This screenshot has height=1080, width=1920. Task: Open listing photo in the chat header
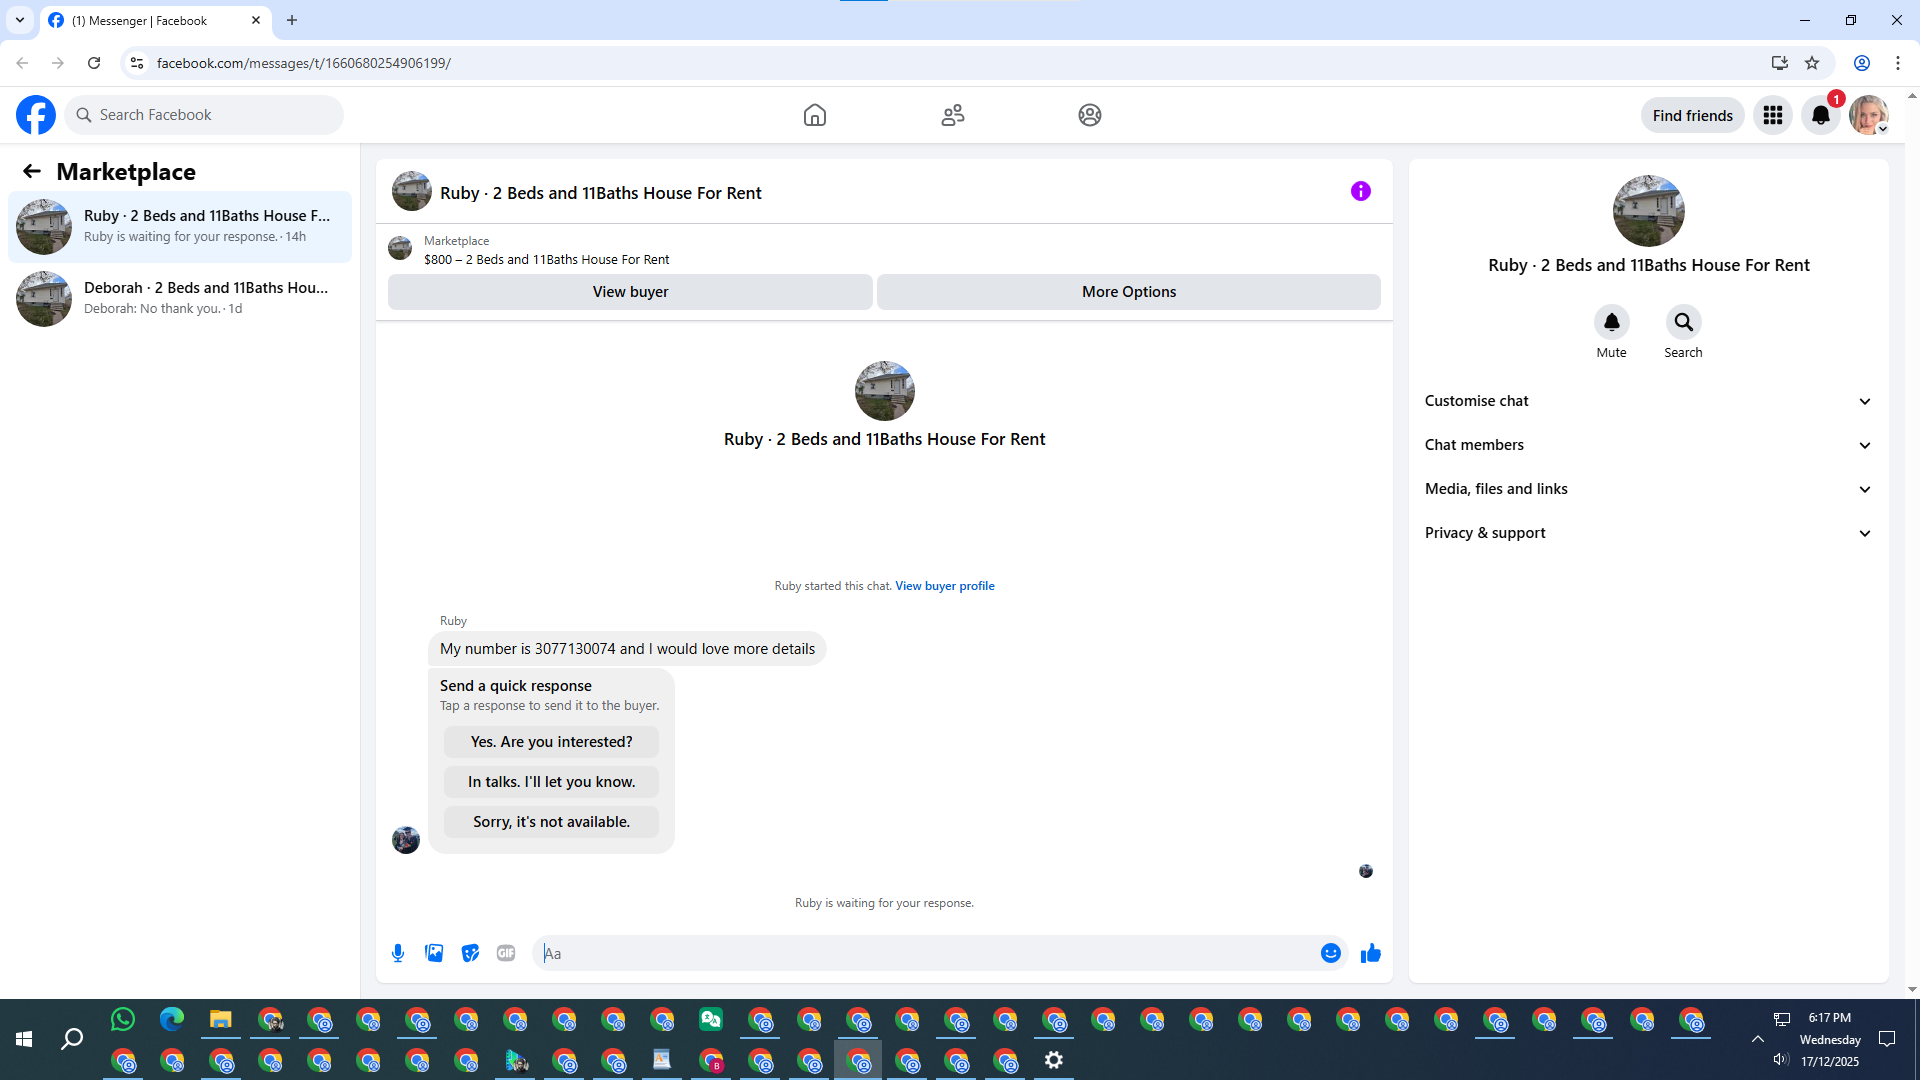coord(412,191)
